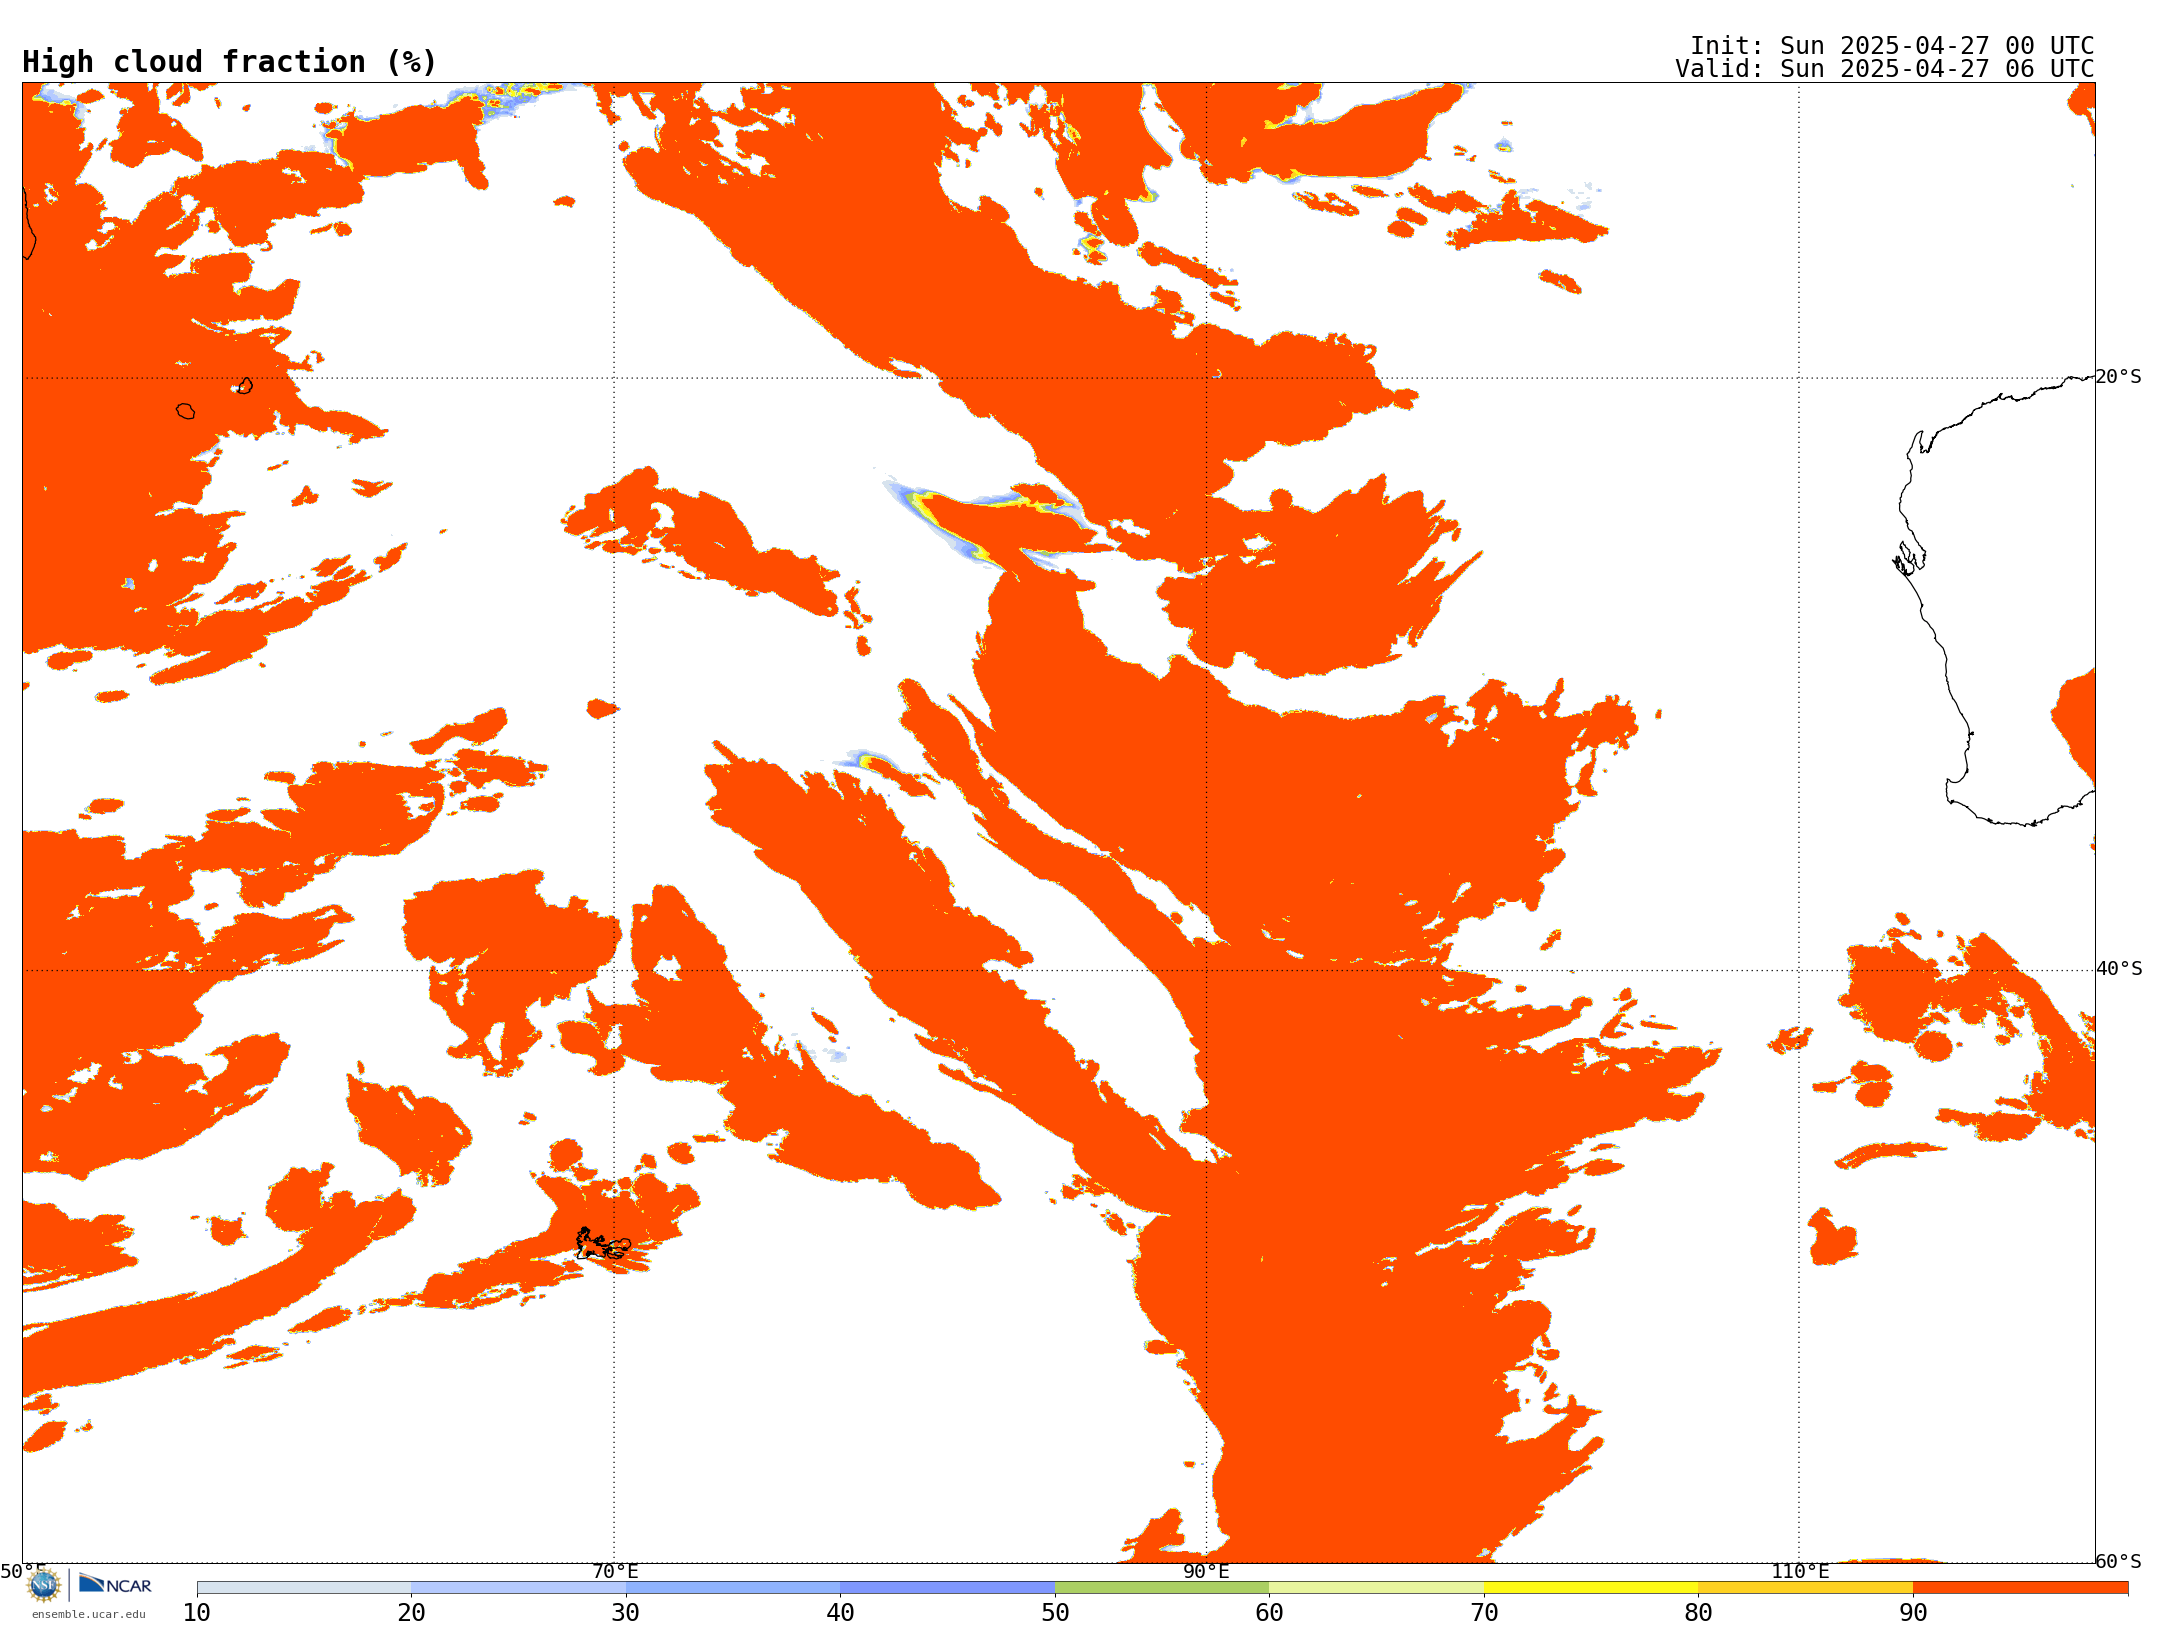Click the colorbar tick label 30
Image resolution: width=2160 pixels, height=1626 pixels.
click(x=626, y=1613)
